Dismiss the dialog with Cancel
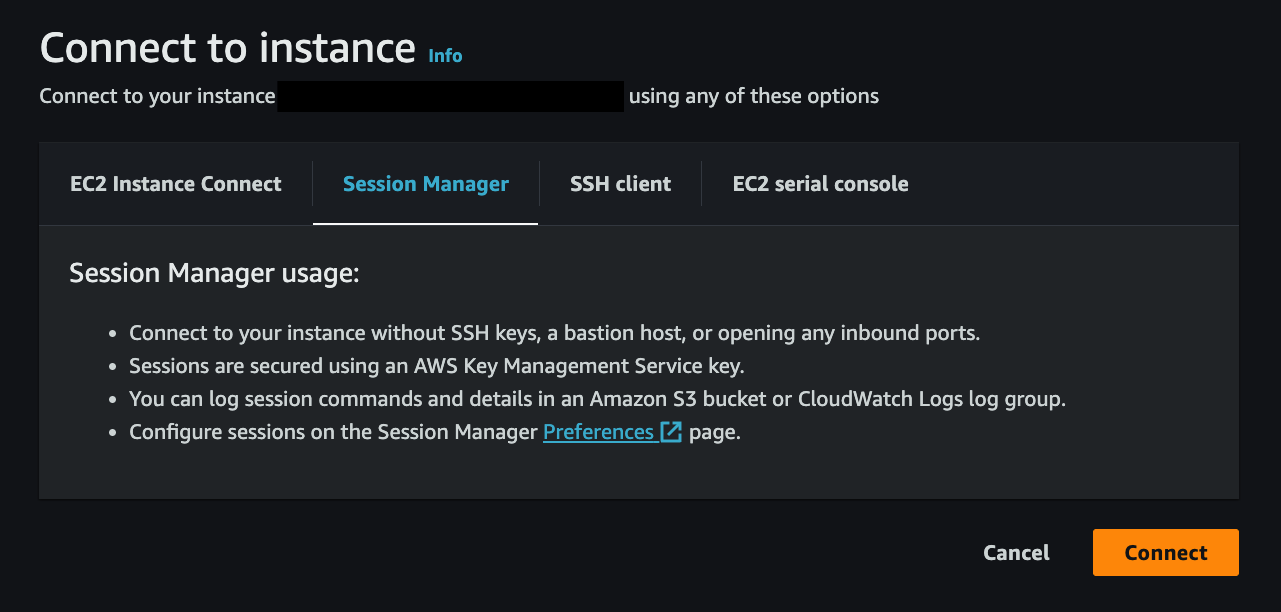Viewport: 1281px width, 612px height. 1015,552
